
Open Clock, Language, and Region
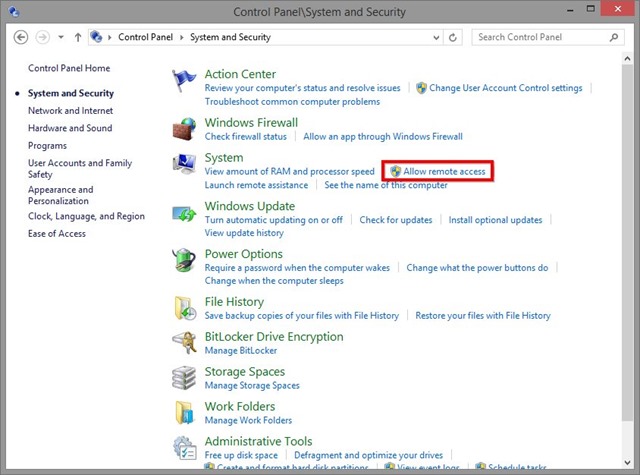pyautogui.click(x=86, y=216)
